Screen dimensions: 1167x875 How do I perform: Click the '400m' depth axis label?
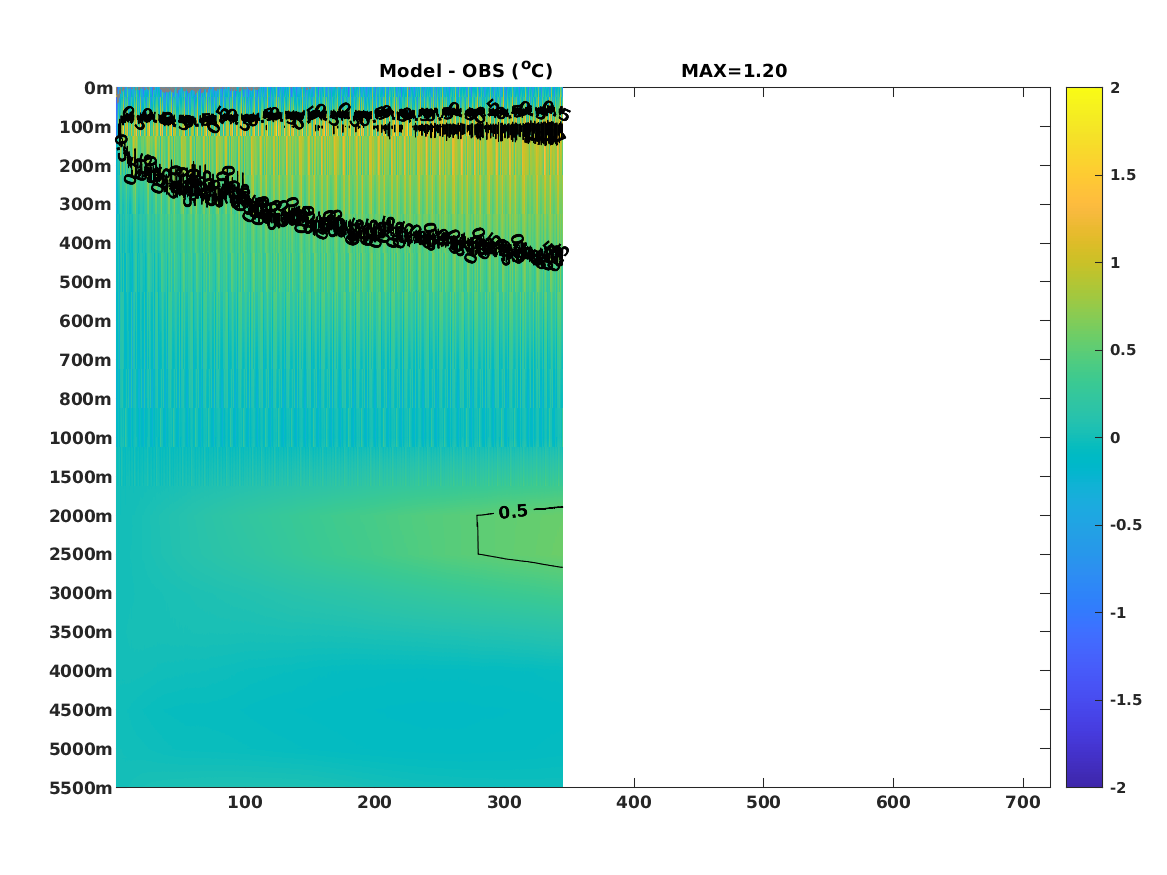(x=86, y=243)
